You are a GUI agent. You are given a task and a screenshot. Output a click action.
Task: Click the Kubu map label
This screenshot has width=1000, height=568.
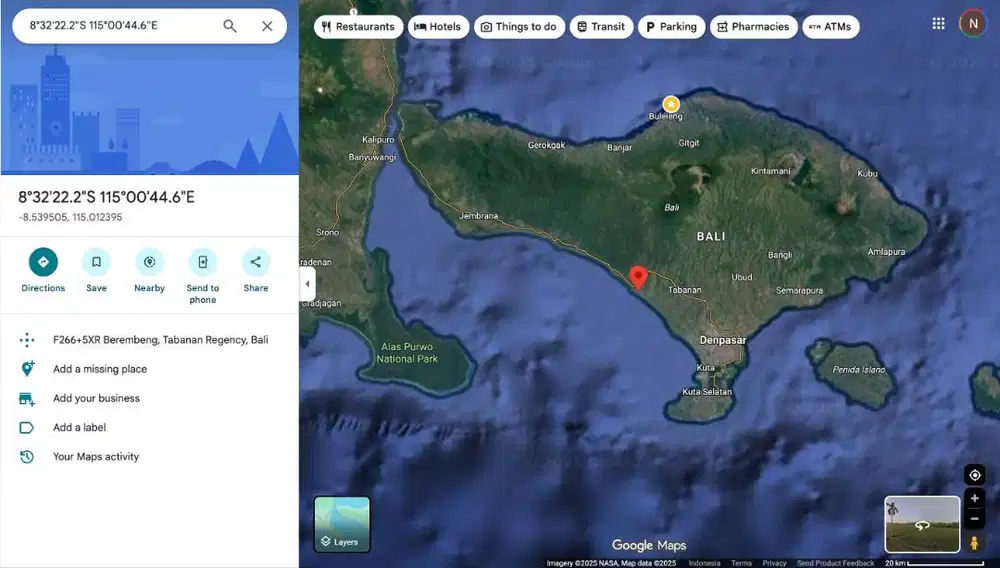[867, 173]
